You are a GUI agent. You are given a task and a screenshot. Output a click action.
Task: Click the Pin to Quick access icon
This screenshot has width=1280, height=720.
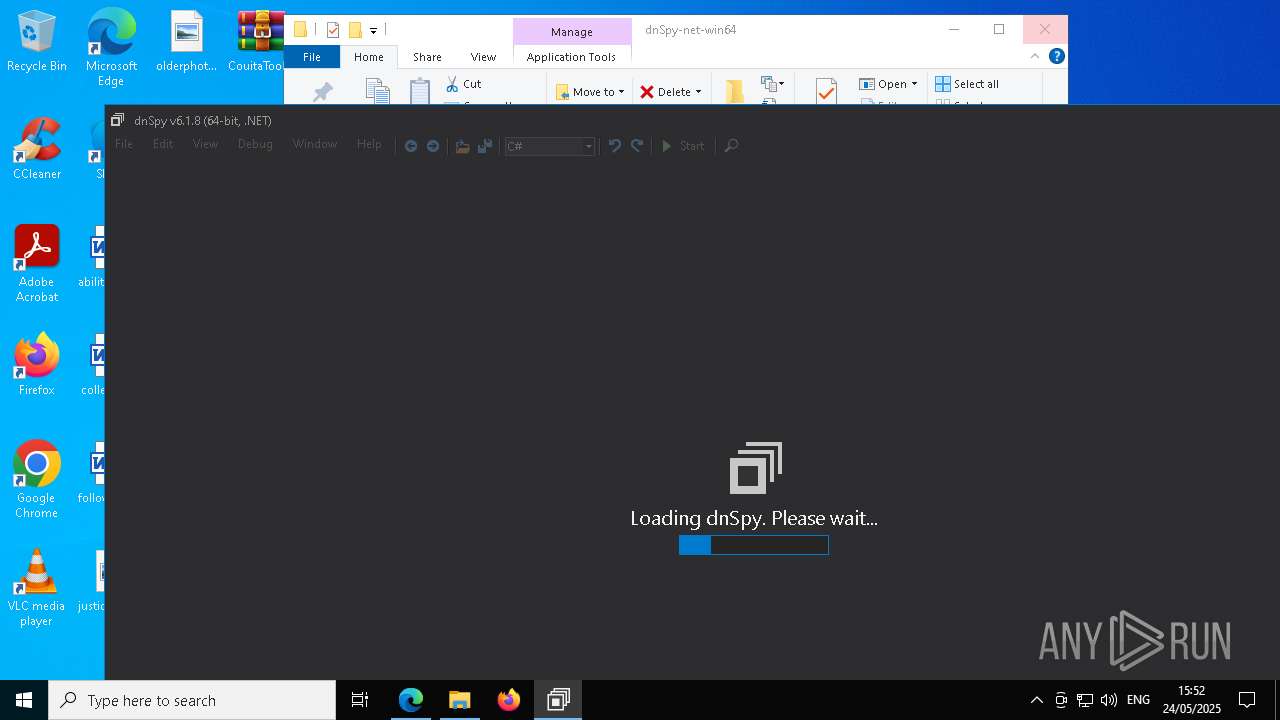point(322,92)
